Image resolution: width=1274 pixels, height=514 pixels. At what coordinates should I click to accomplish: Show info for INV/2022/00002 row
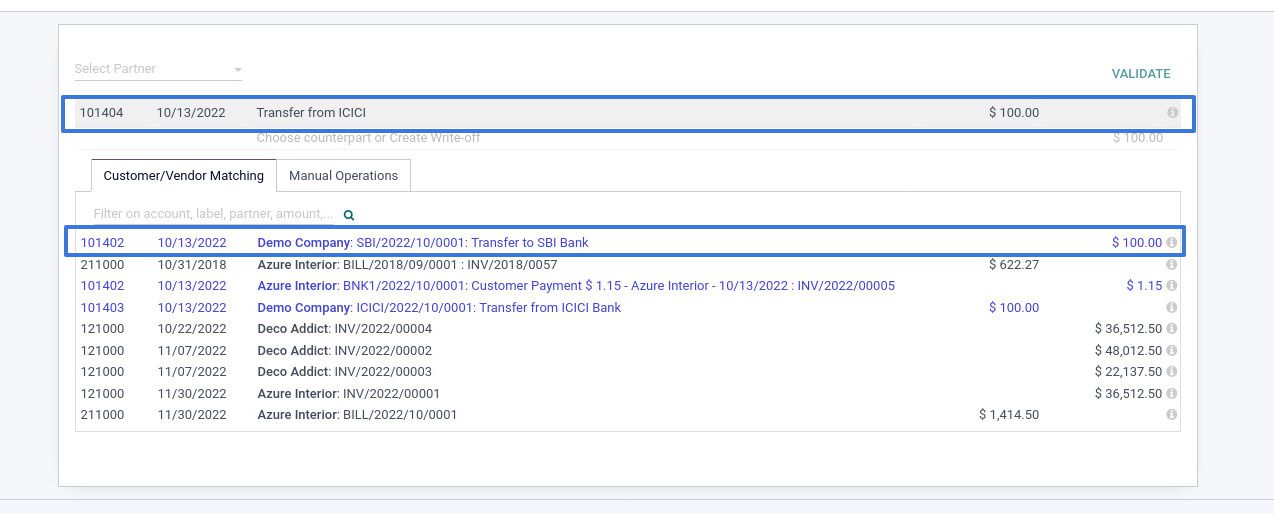coord(1171,351)
